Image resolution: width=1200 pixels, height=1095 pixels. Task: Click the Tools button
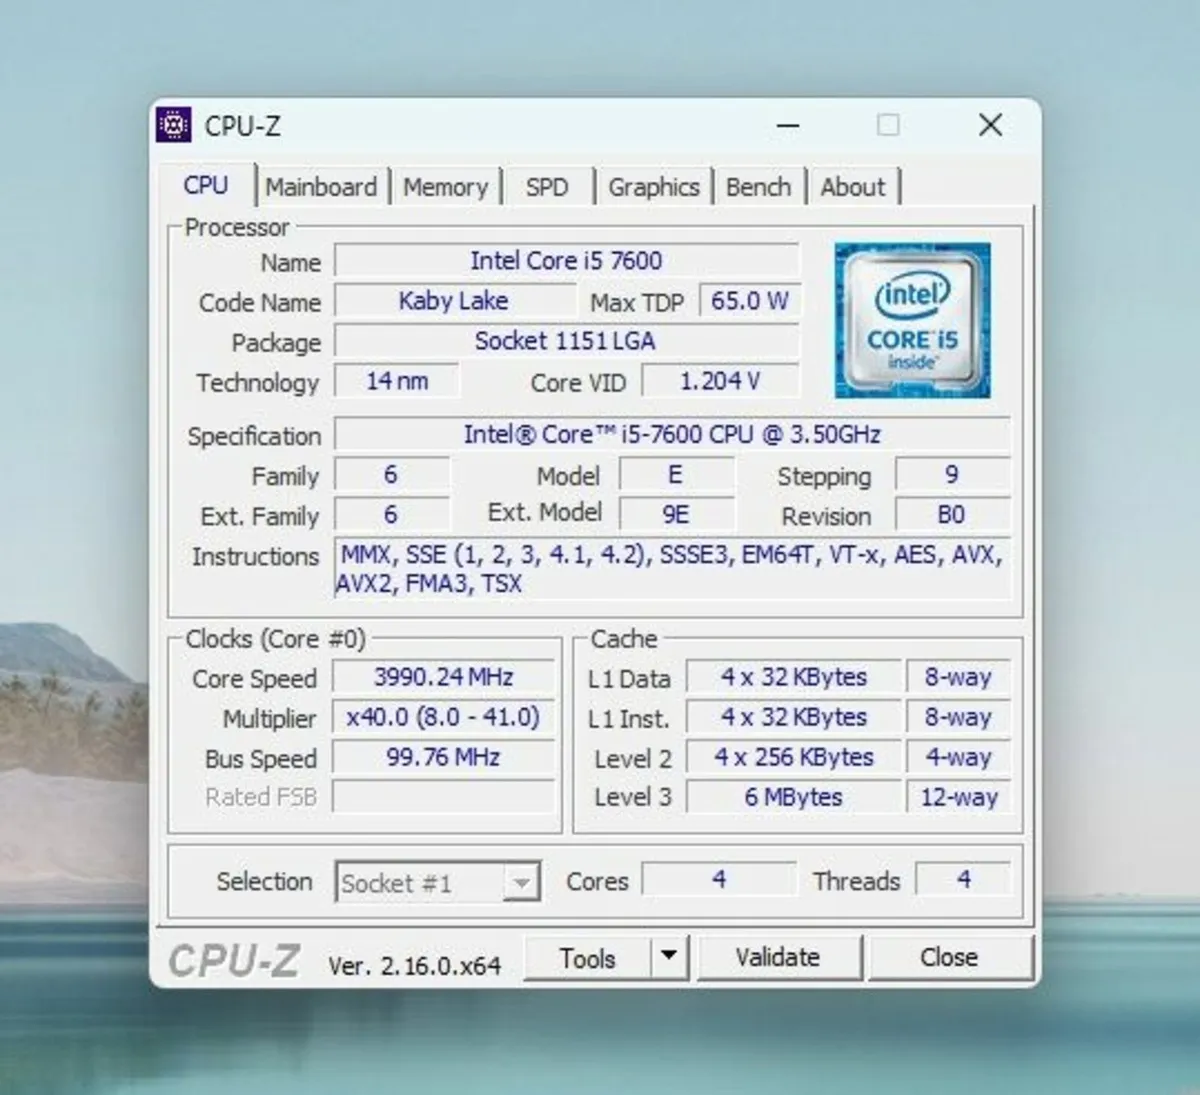587,958
